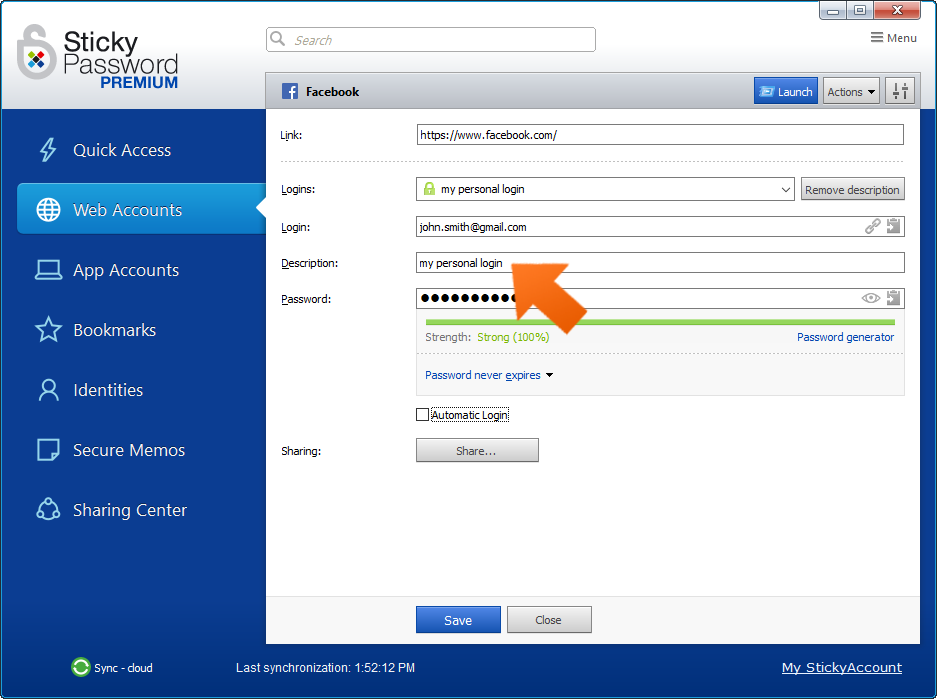Screen dimensions: 937x699
Task: Open the Password generator link
Action: pyautogui.click(x=845, y=337)
